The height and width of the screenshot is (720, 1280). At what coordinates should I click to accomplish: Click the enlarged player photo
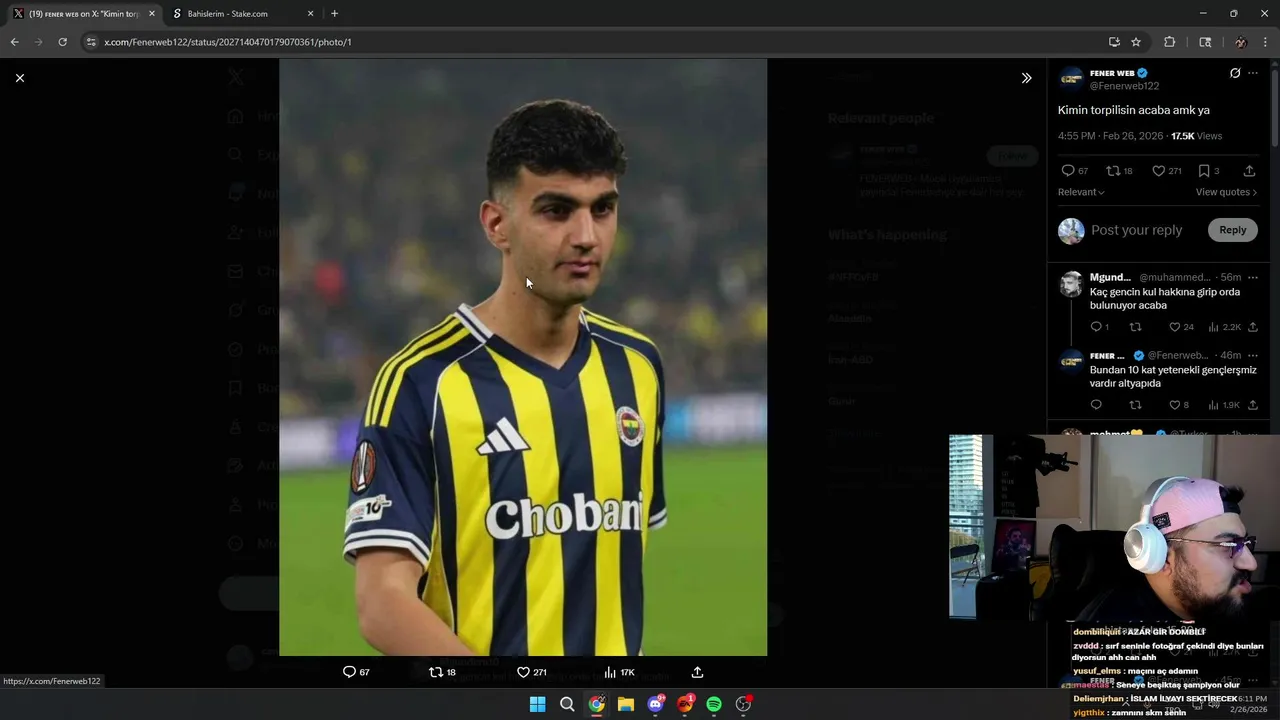click(523, 357)
